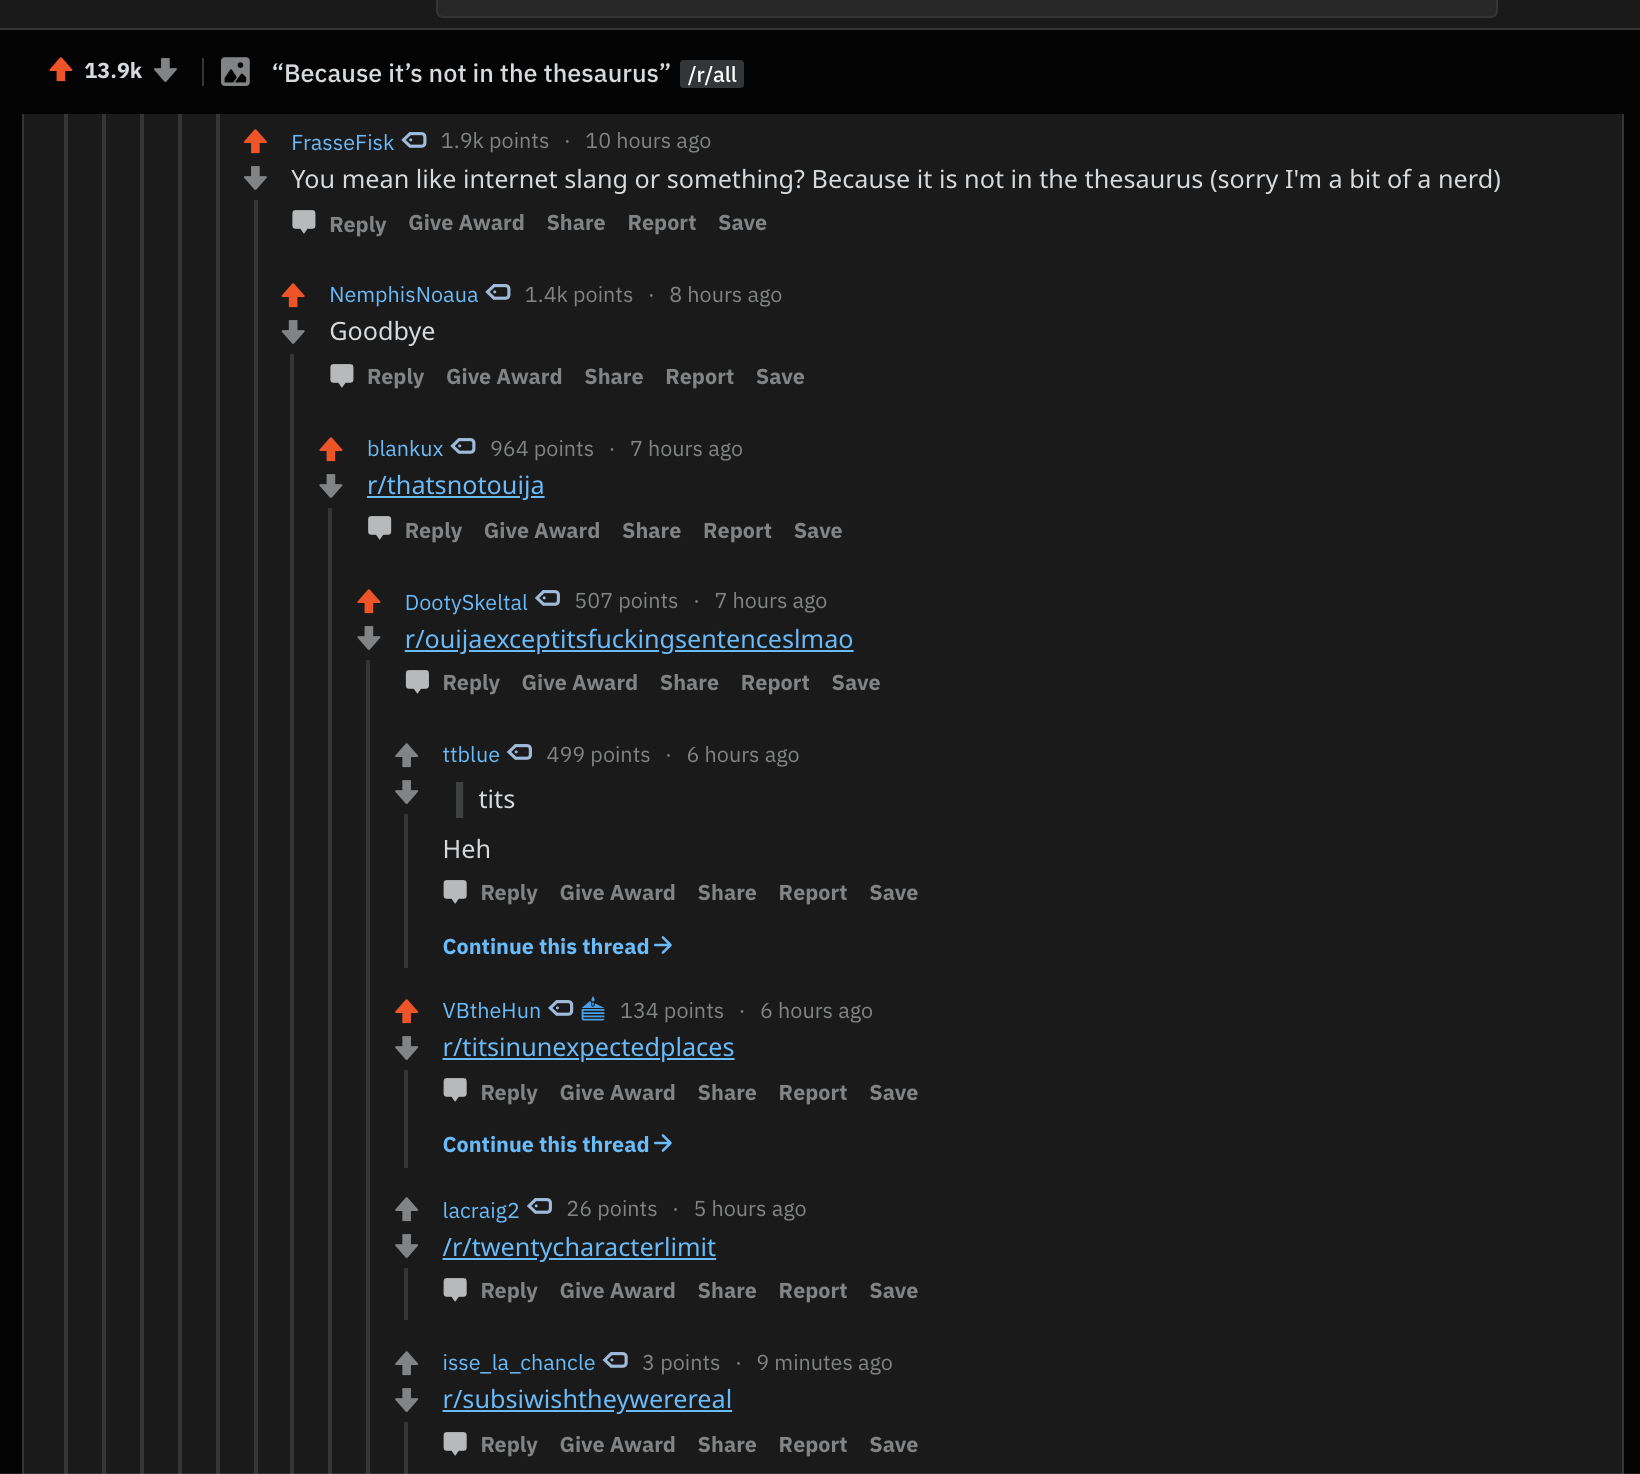Open r/thatsnotouija subreddit link

(x=455, y=485)
